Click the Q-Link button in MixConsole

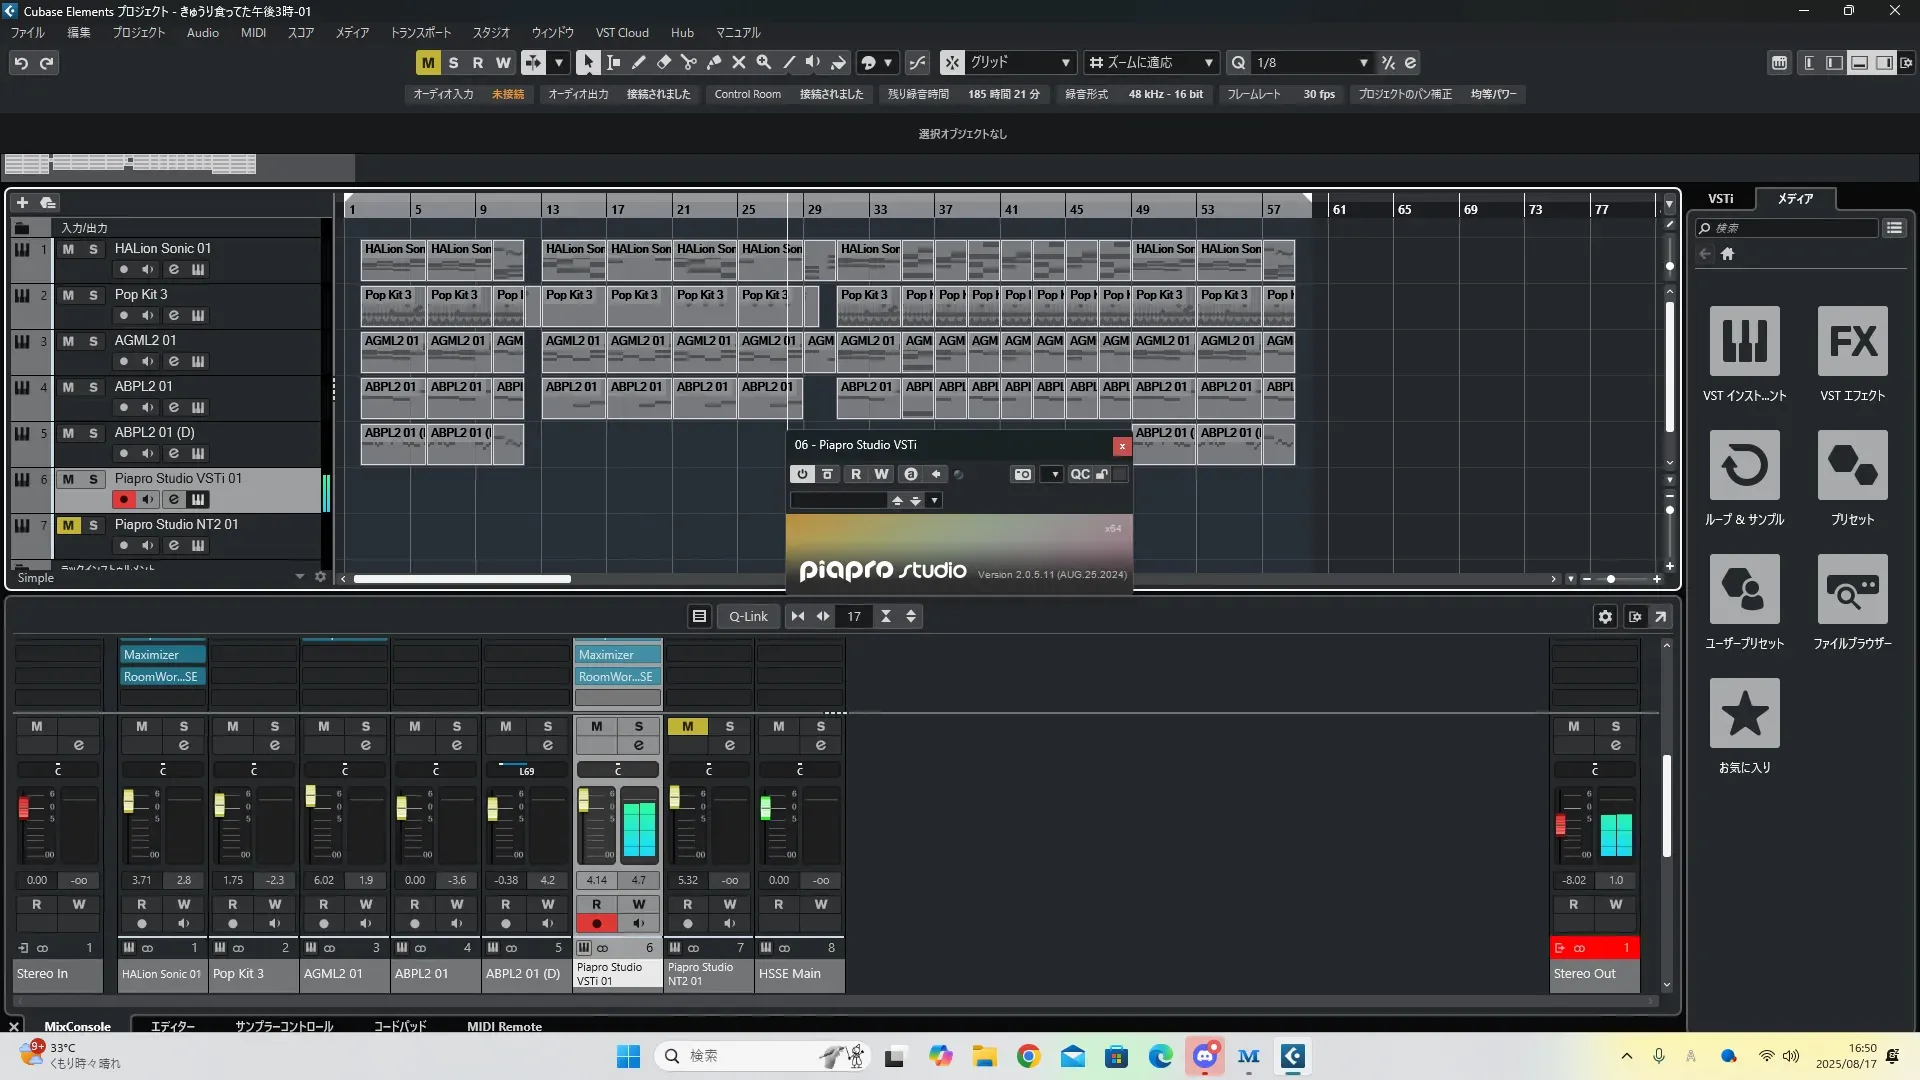748,617
